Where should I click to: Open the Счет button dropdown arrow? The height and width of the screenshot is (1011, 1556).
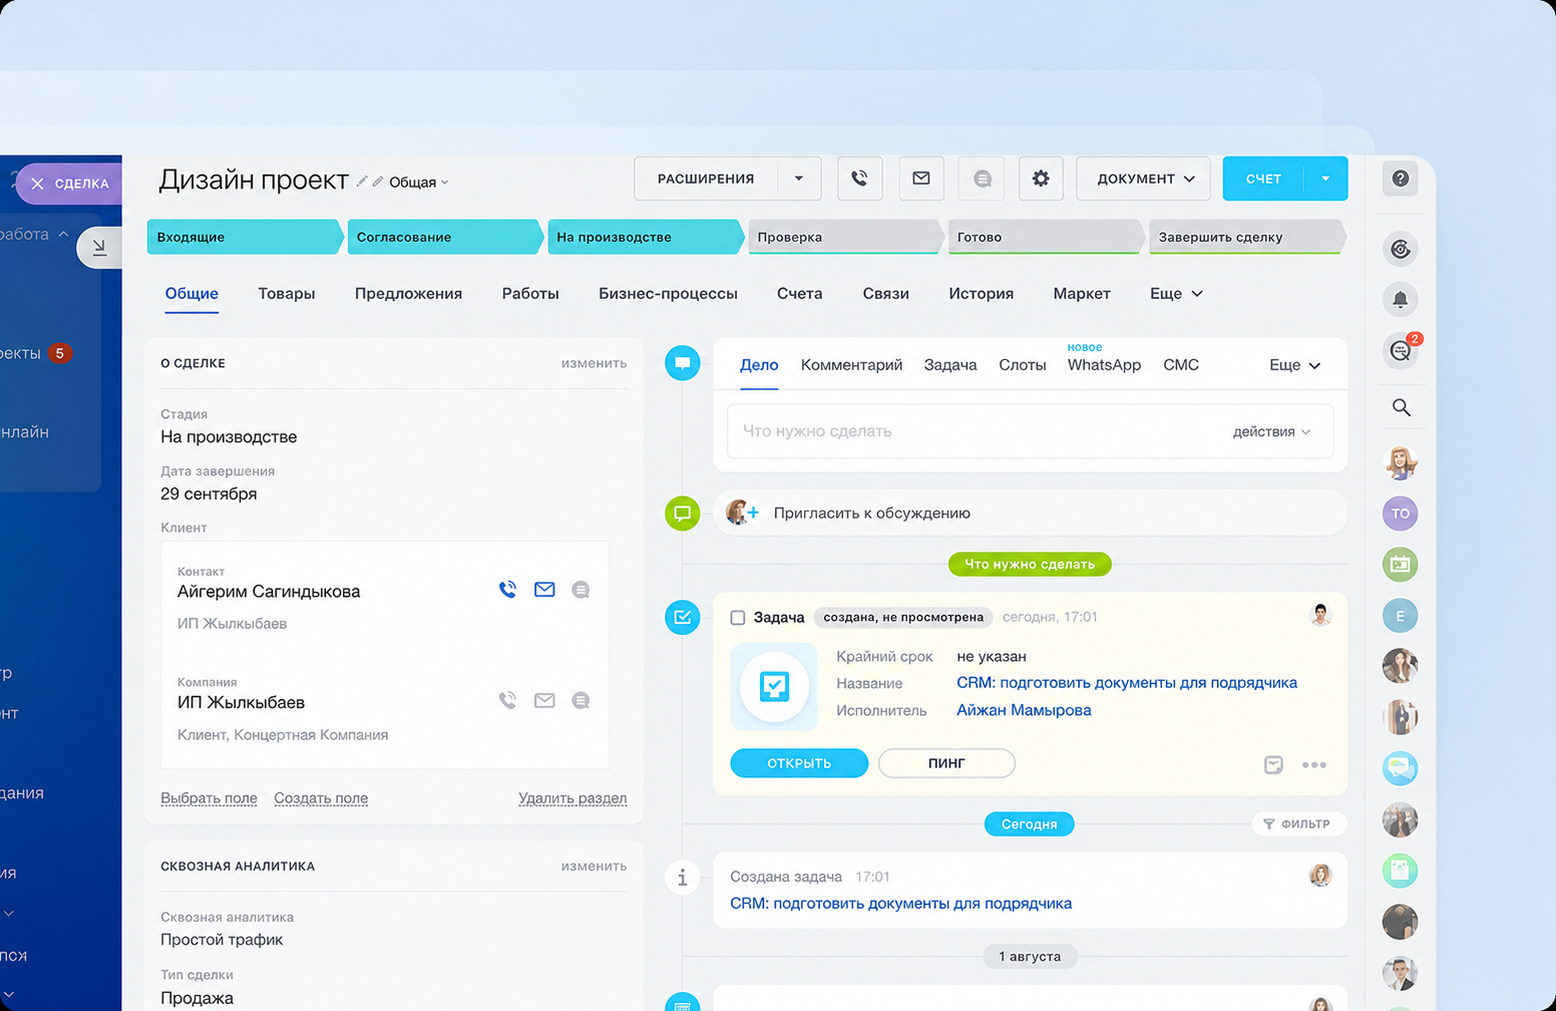click(1326, 179)
